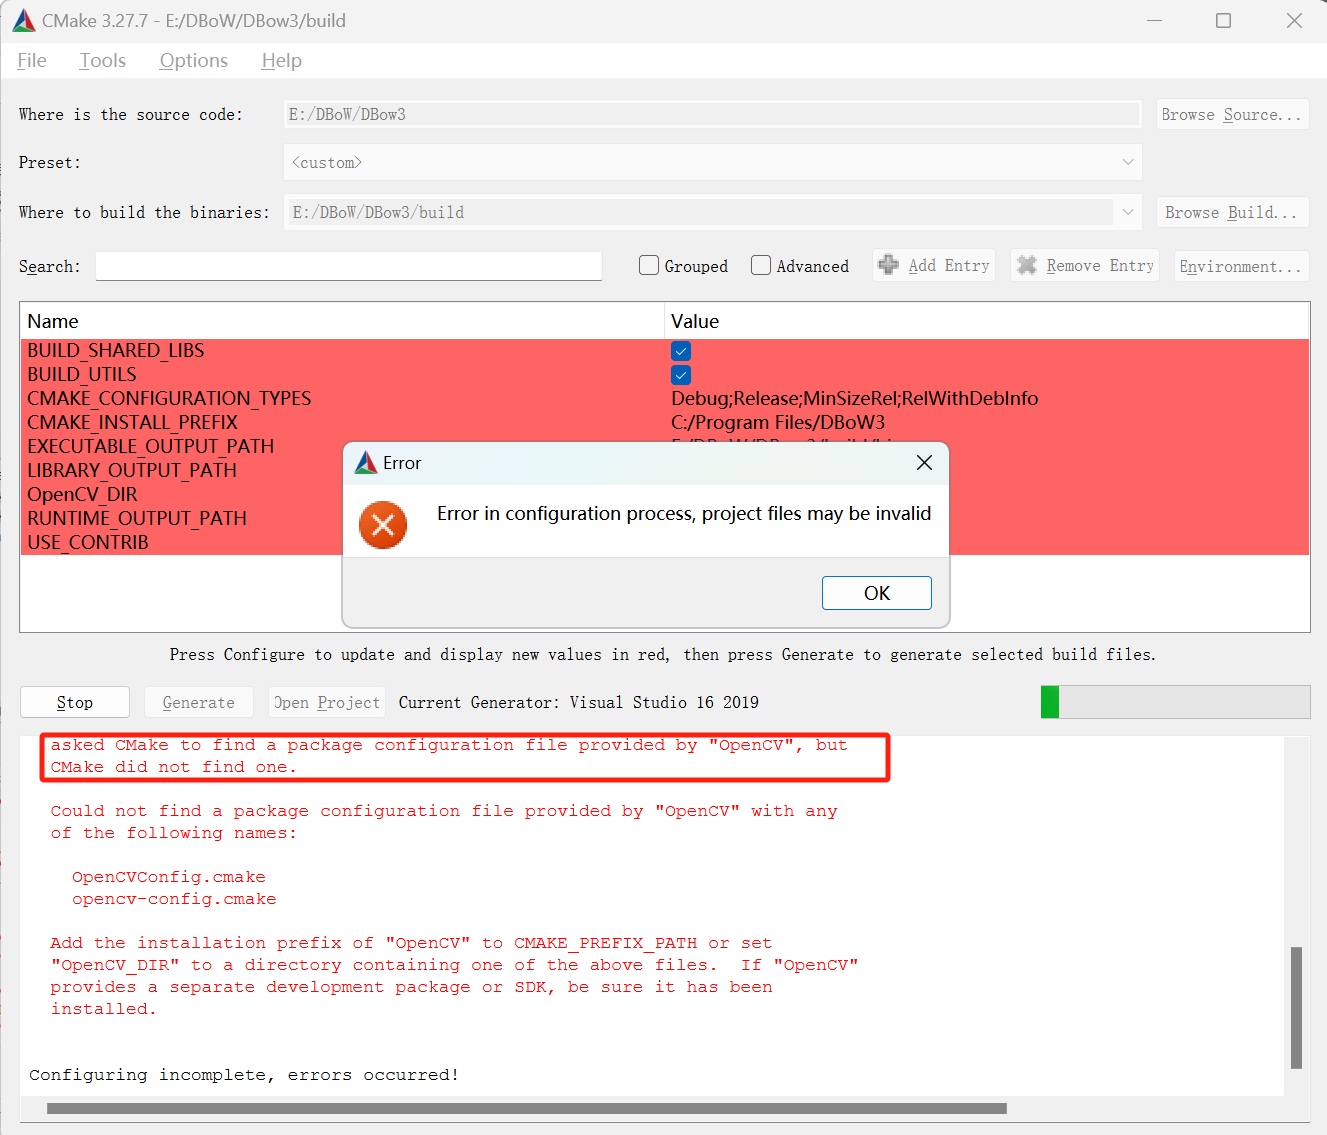Open the Tools menu
The height and width of the screenshot is (1135, 1327).
pos(103,61)
